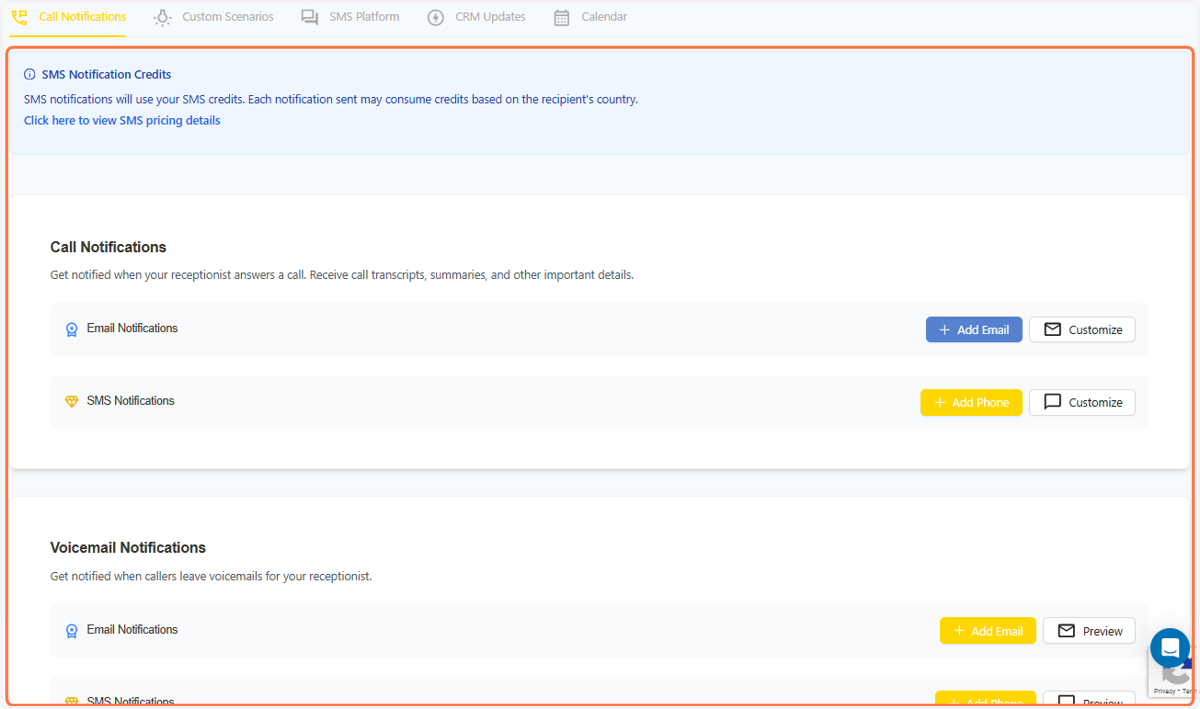Click the calendar icon in the tab bar

(x=562, y=18)
